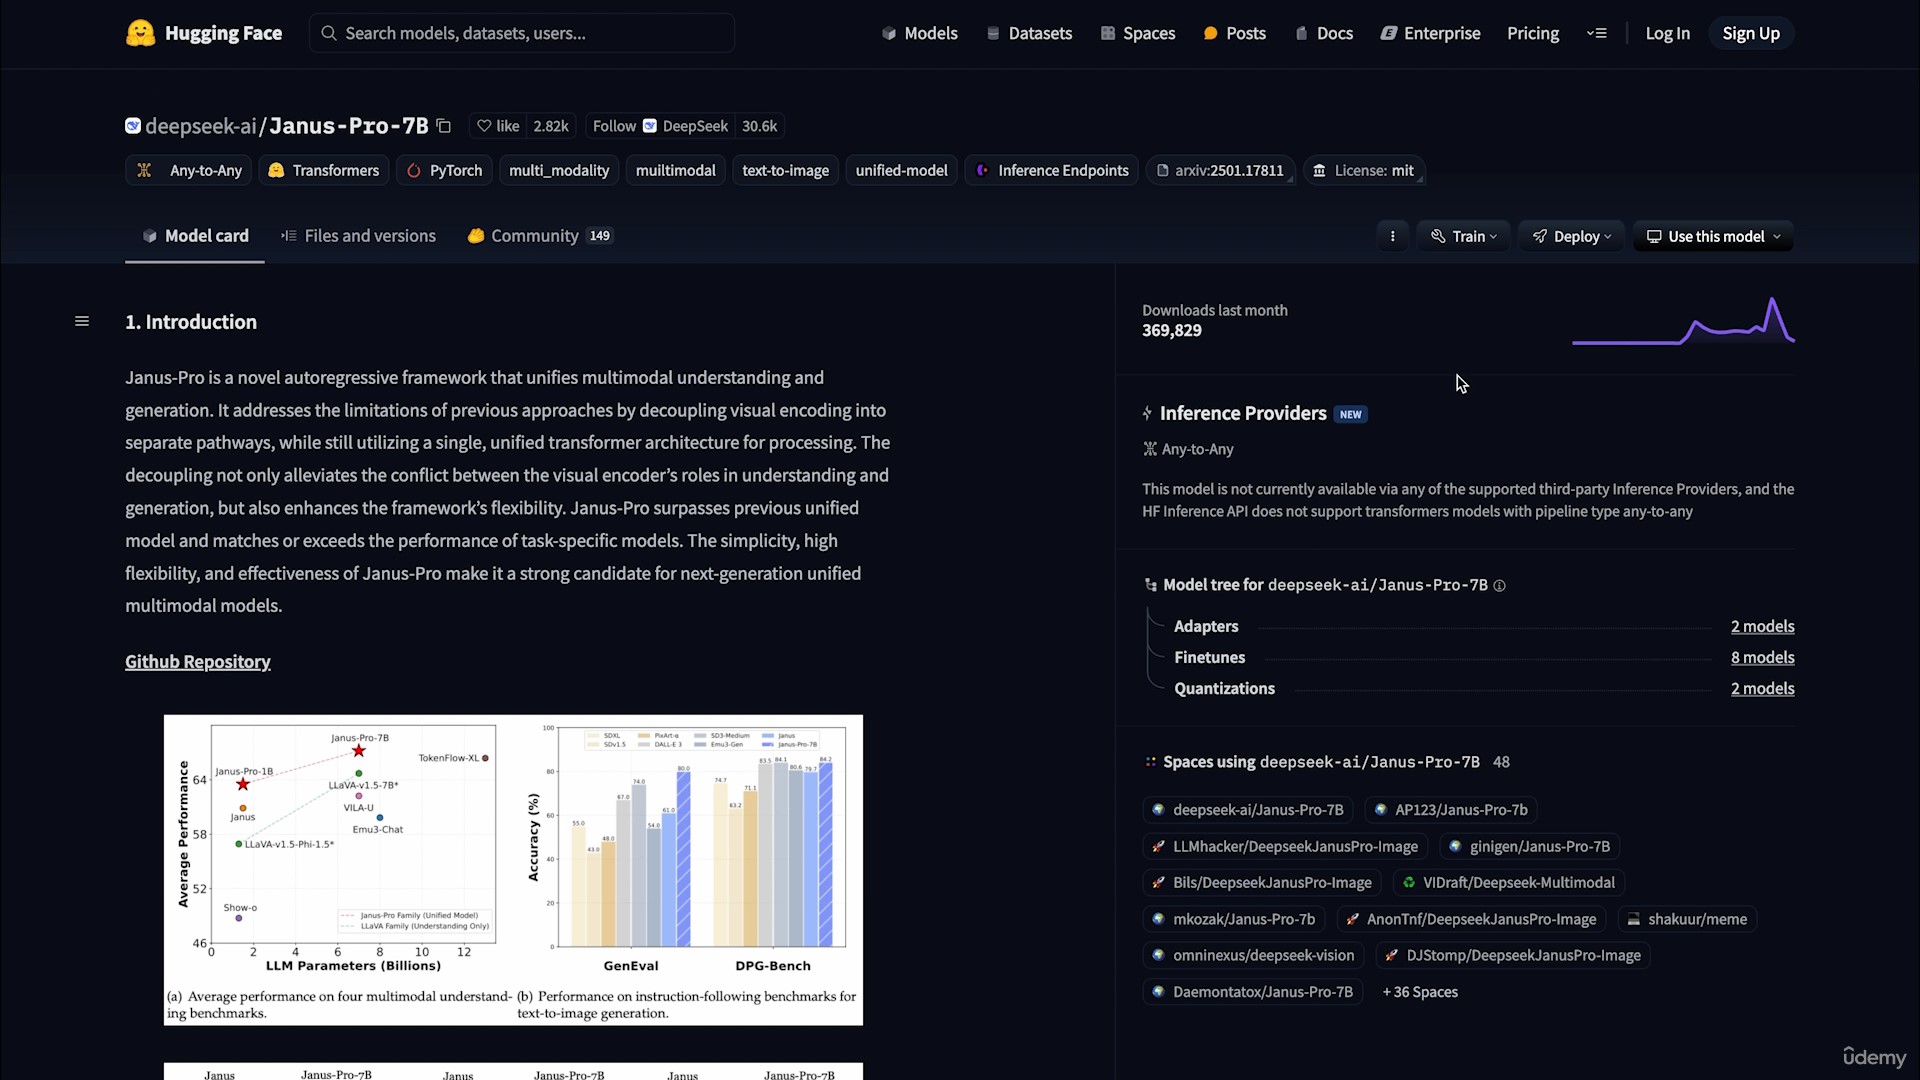Viewport: 1920px width, 1080px height.
Task: Open the table of contents hamburger icon
Action: (x=82, y=321)
